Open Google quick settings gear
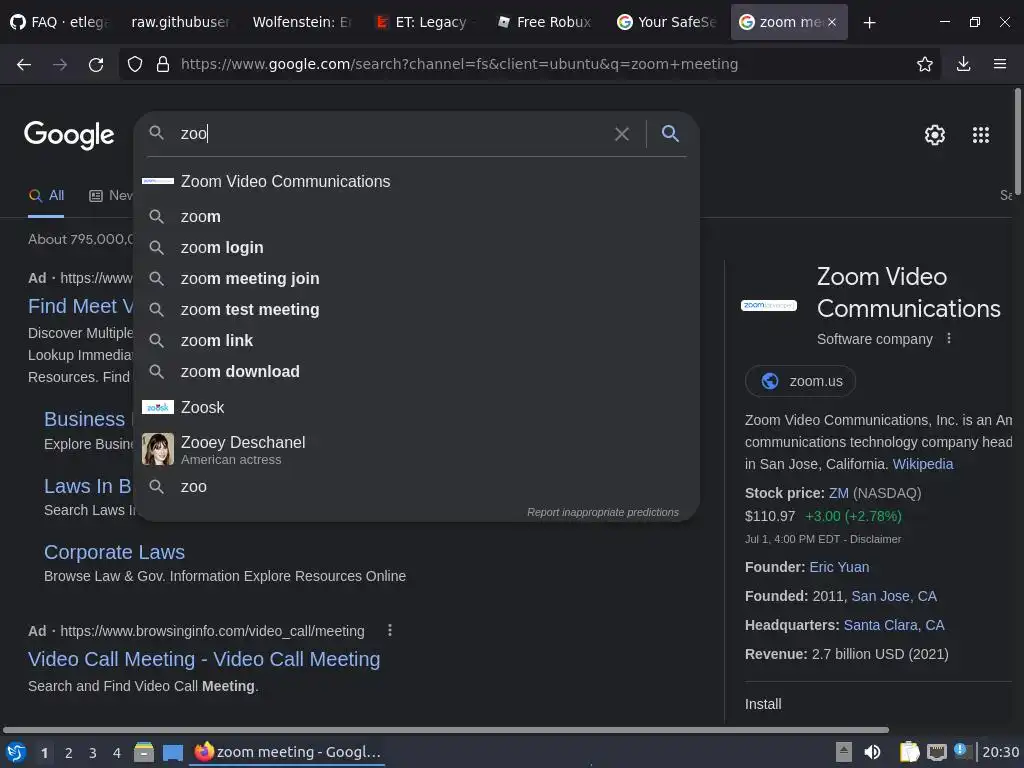This screenshot has height=768, width=1024. (935, 135)
